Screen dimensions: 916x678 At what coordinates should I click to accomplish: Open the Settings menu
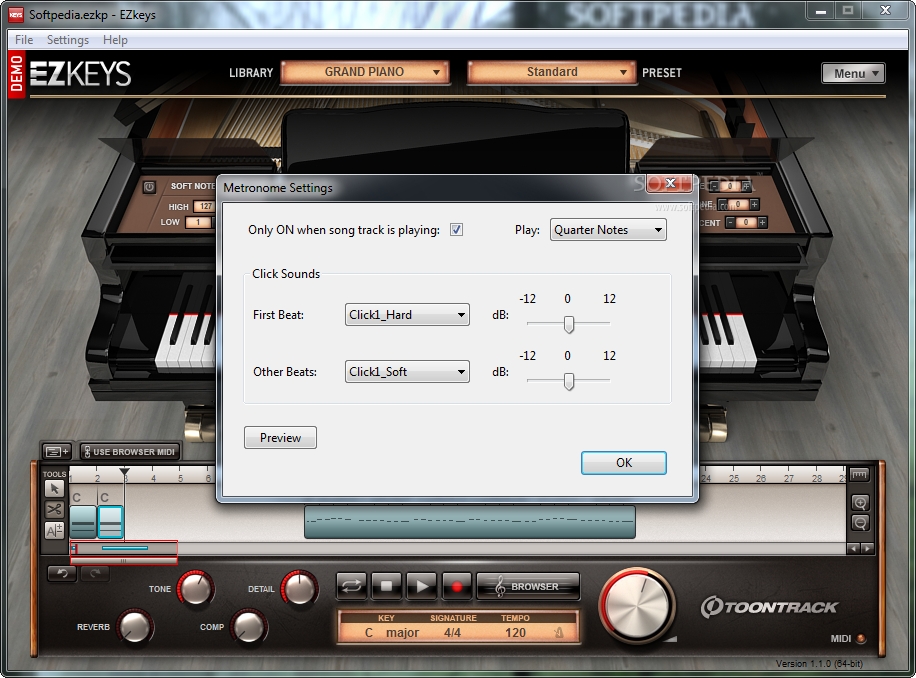pyautogui.click(x=68, y=40)
